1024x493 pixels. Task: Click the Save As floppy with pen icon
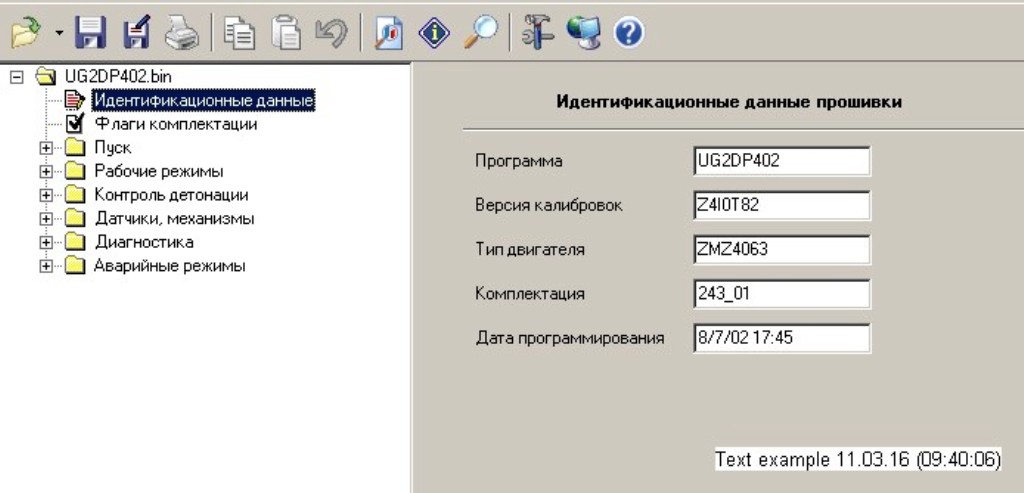point(136,33)
